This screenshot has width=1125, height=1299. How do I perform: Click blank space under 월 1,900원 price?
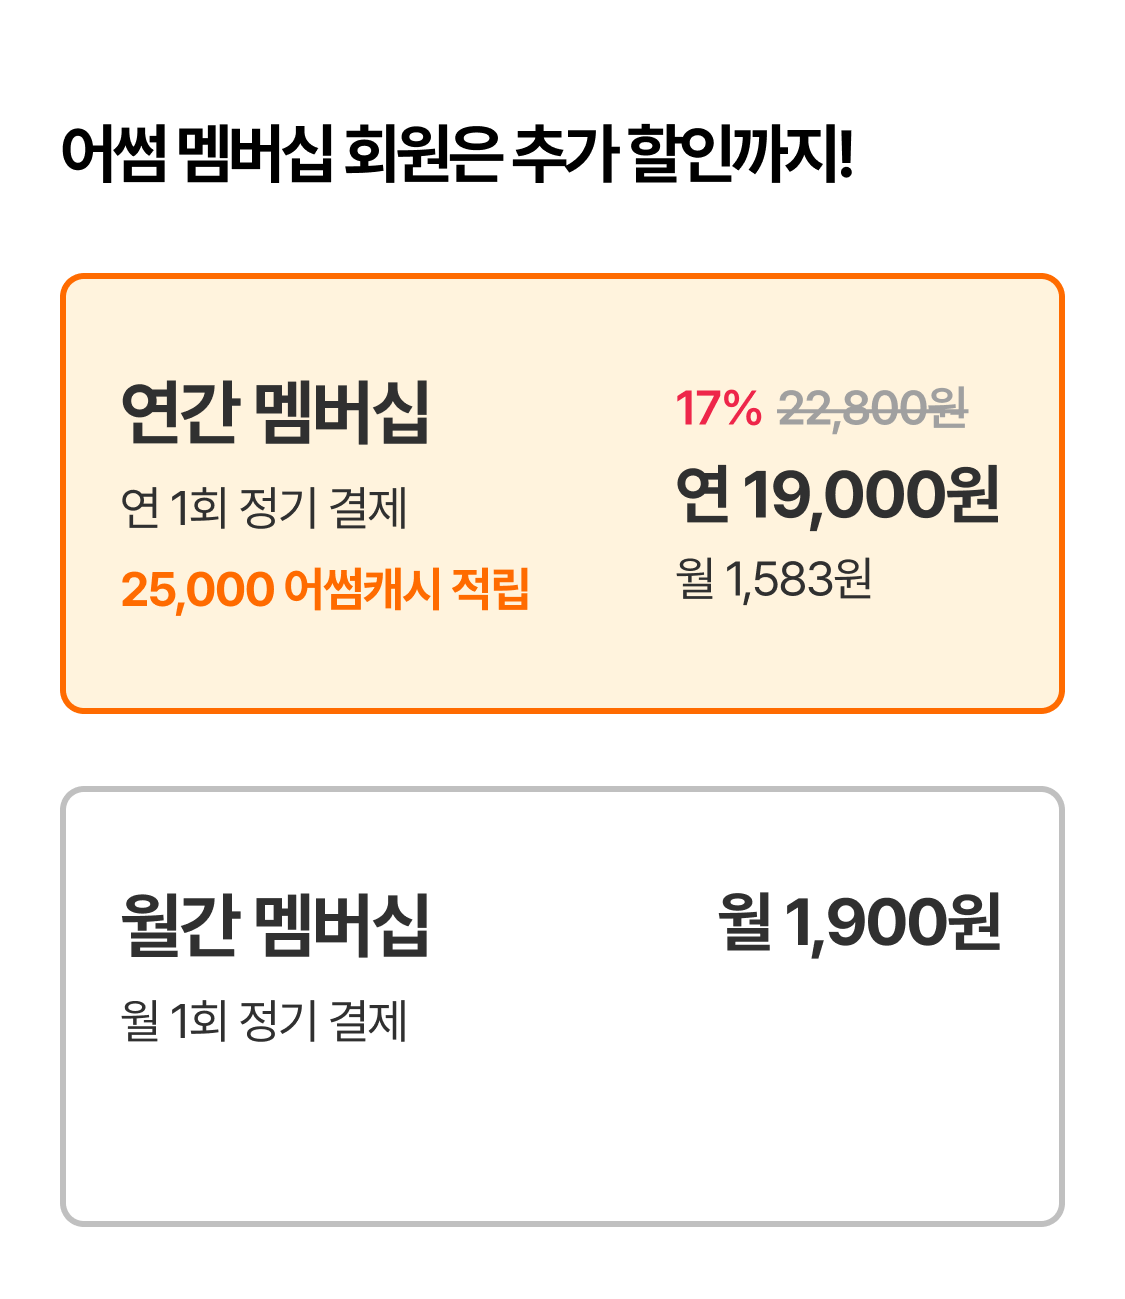pyautogui.click(x=859, y=1060)
